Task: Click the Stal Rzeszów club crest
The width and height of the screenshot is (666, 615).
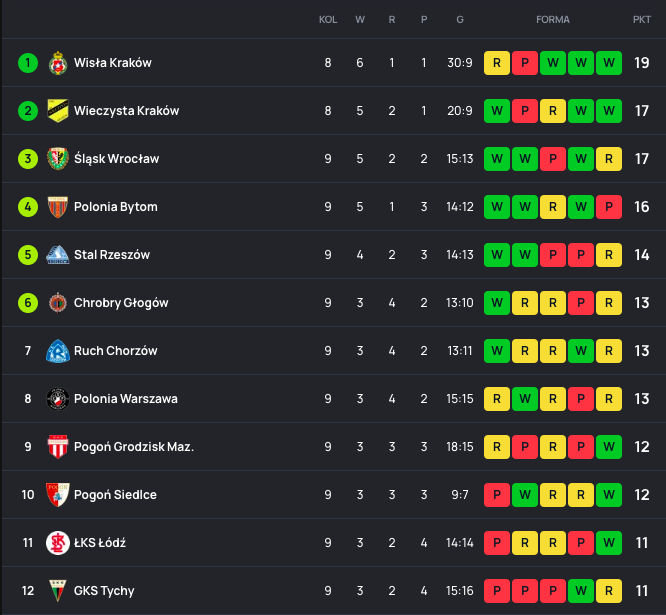Action: click(x=58, y=255)
